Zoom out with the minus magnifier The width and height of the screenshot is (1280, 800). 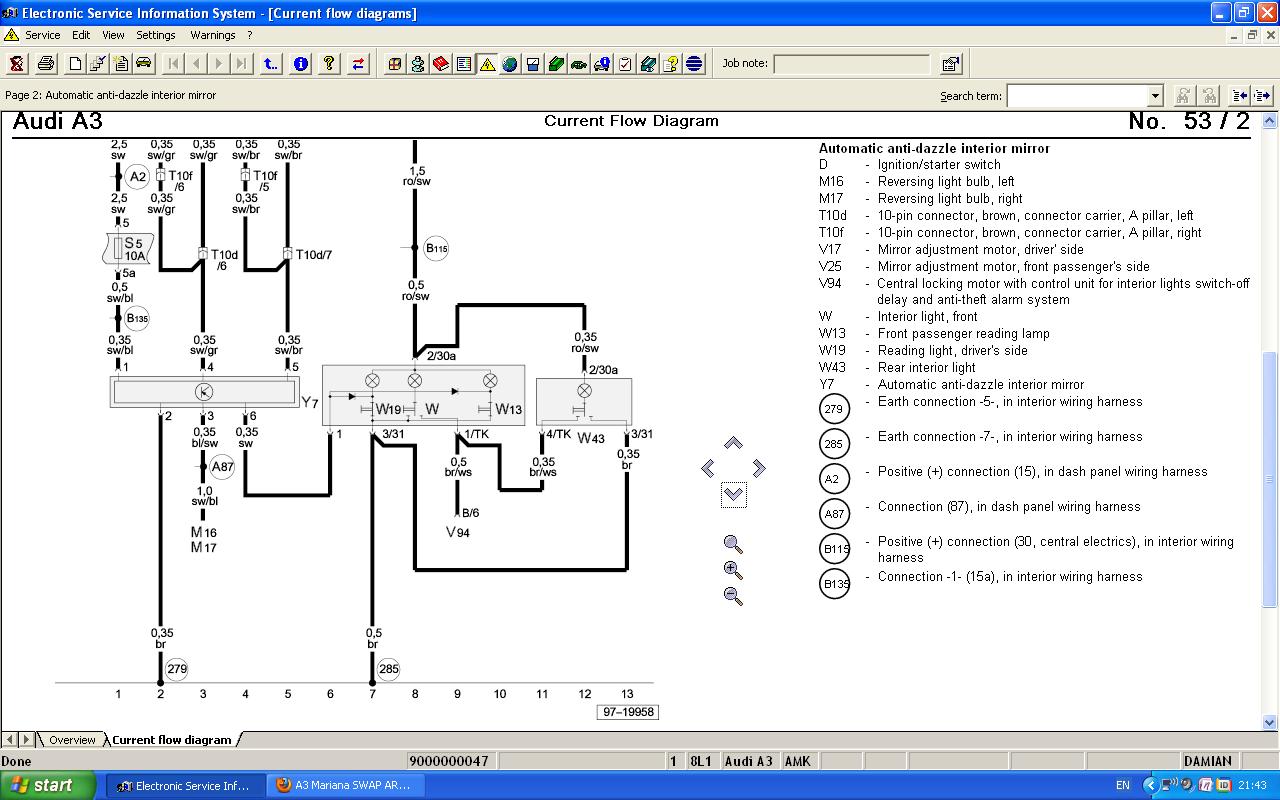[x=733, y=596]
